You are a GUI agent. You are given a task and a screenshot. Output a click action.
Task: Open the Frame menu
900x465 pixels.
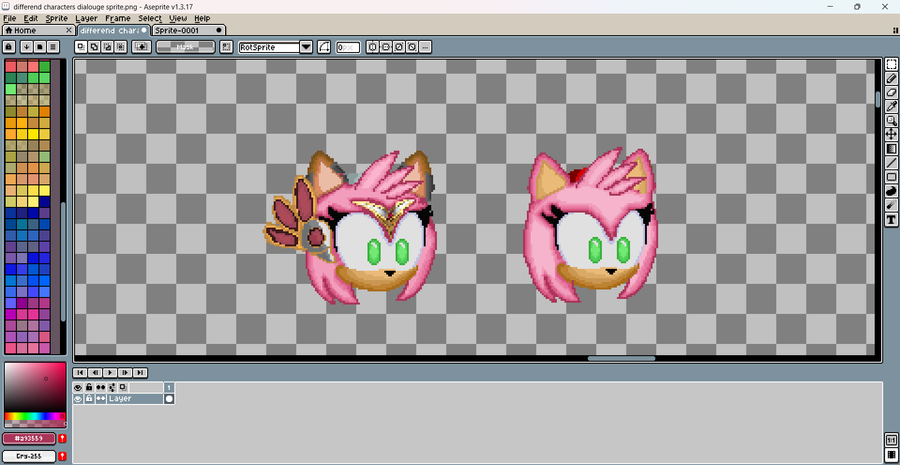click(x=118, y=18)
